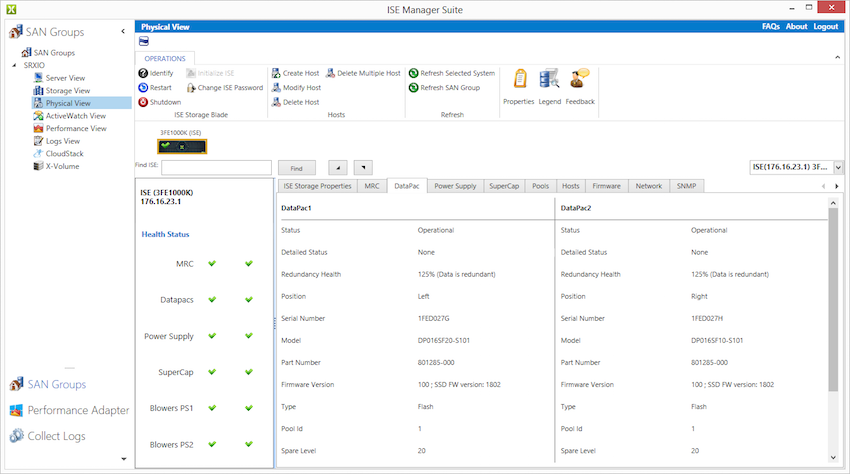The width and height of the screenshot is (850, 474).
Task: Click the scroll down arrow in DataPac panel
Action: click(x=833, y=458)
